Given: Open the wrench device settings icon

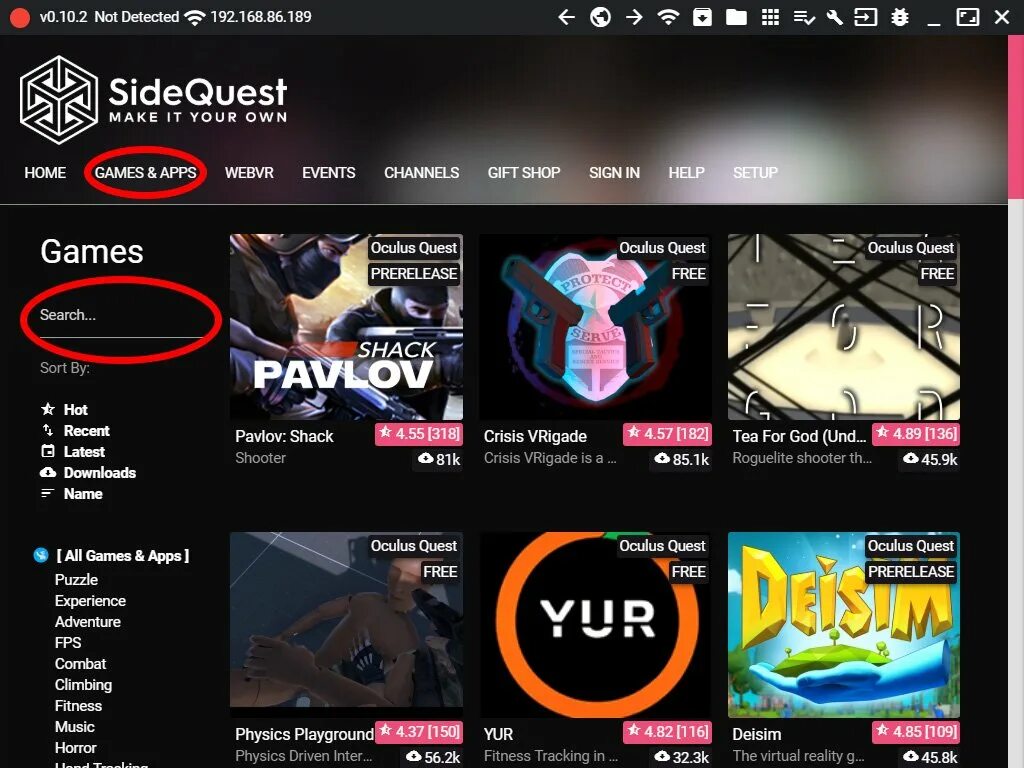Looking at the screenshot, I should pyautogui.click(x=834, y=17).
